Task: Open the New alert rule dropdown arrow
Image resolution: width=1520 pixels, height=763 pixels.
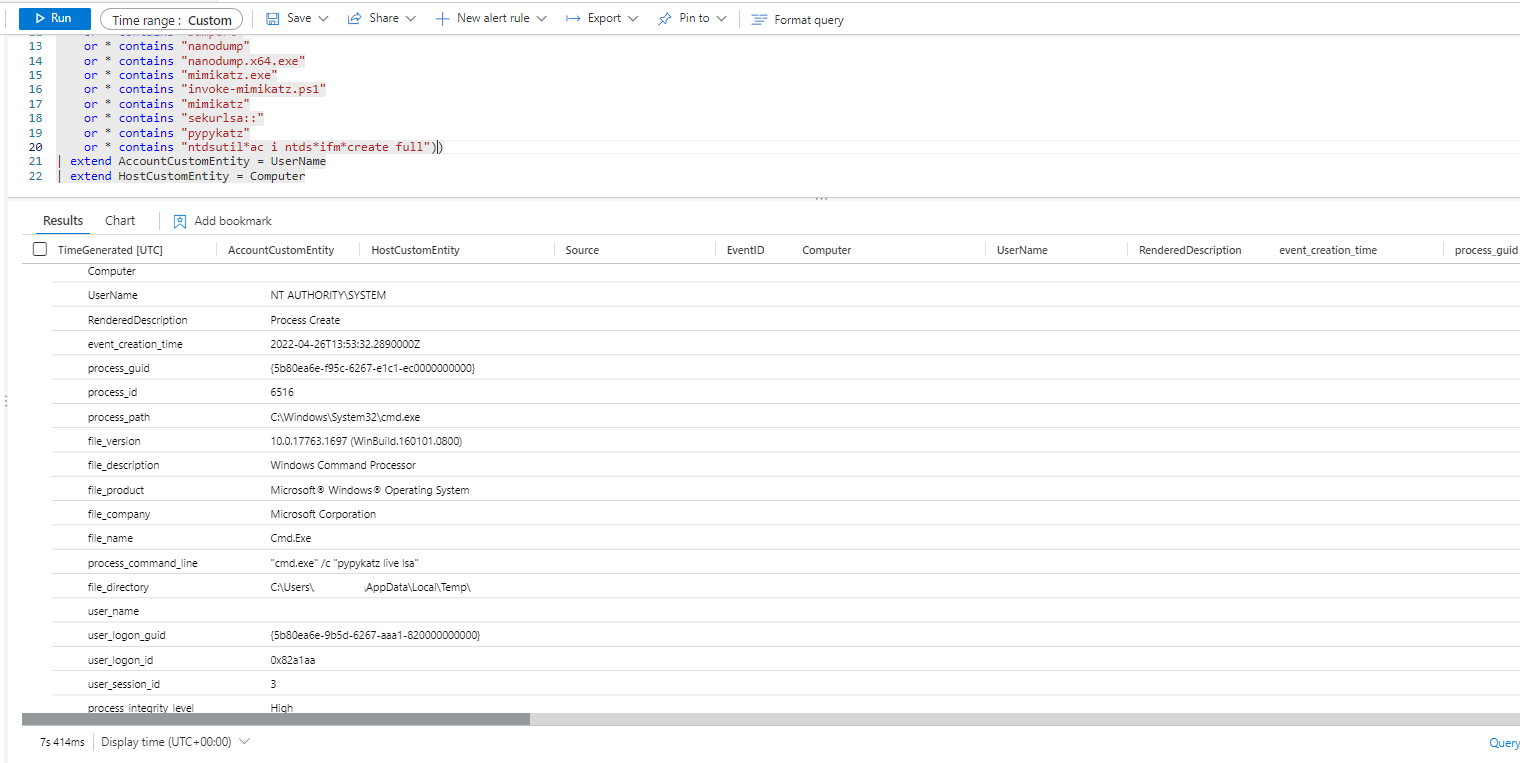Action: point(541,19)
